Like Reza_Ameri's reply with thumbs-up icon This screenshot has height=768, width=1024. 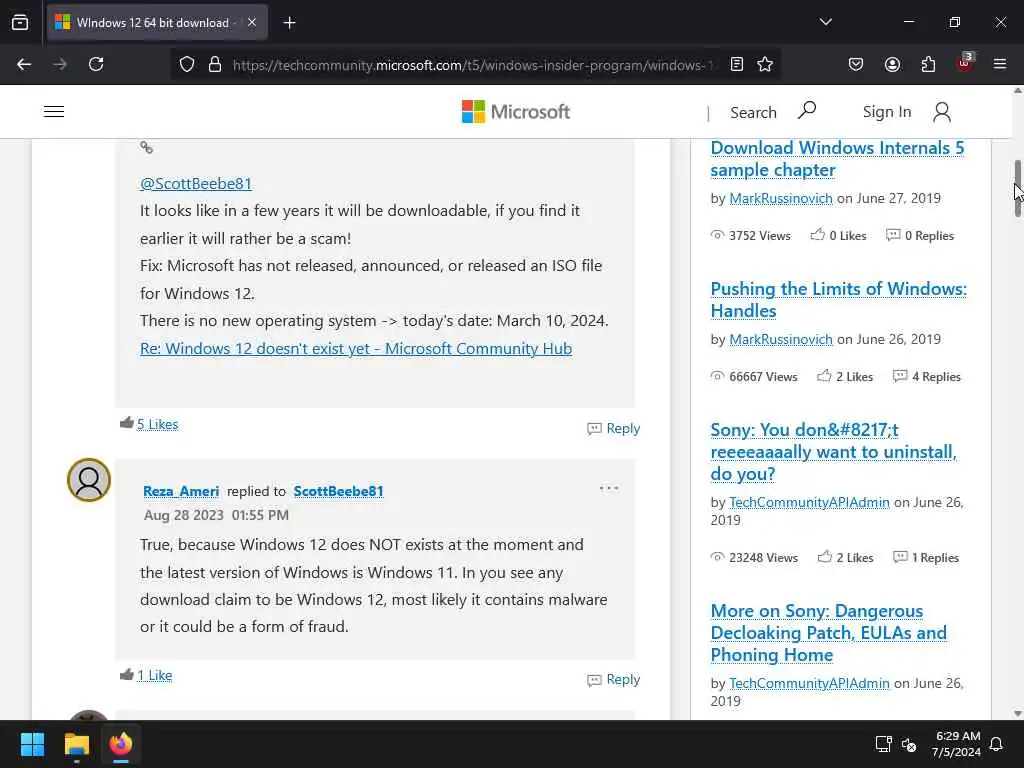coord(126,674)
